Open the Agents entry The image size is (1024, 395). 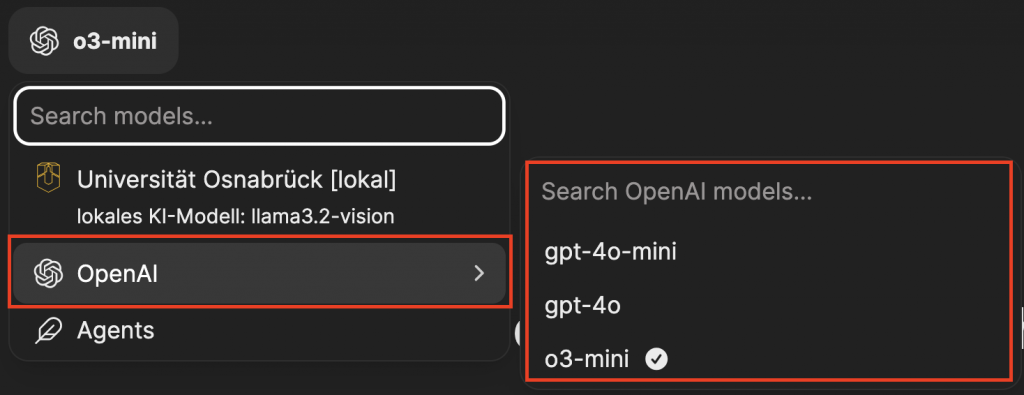point(259,330)
